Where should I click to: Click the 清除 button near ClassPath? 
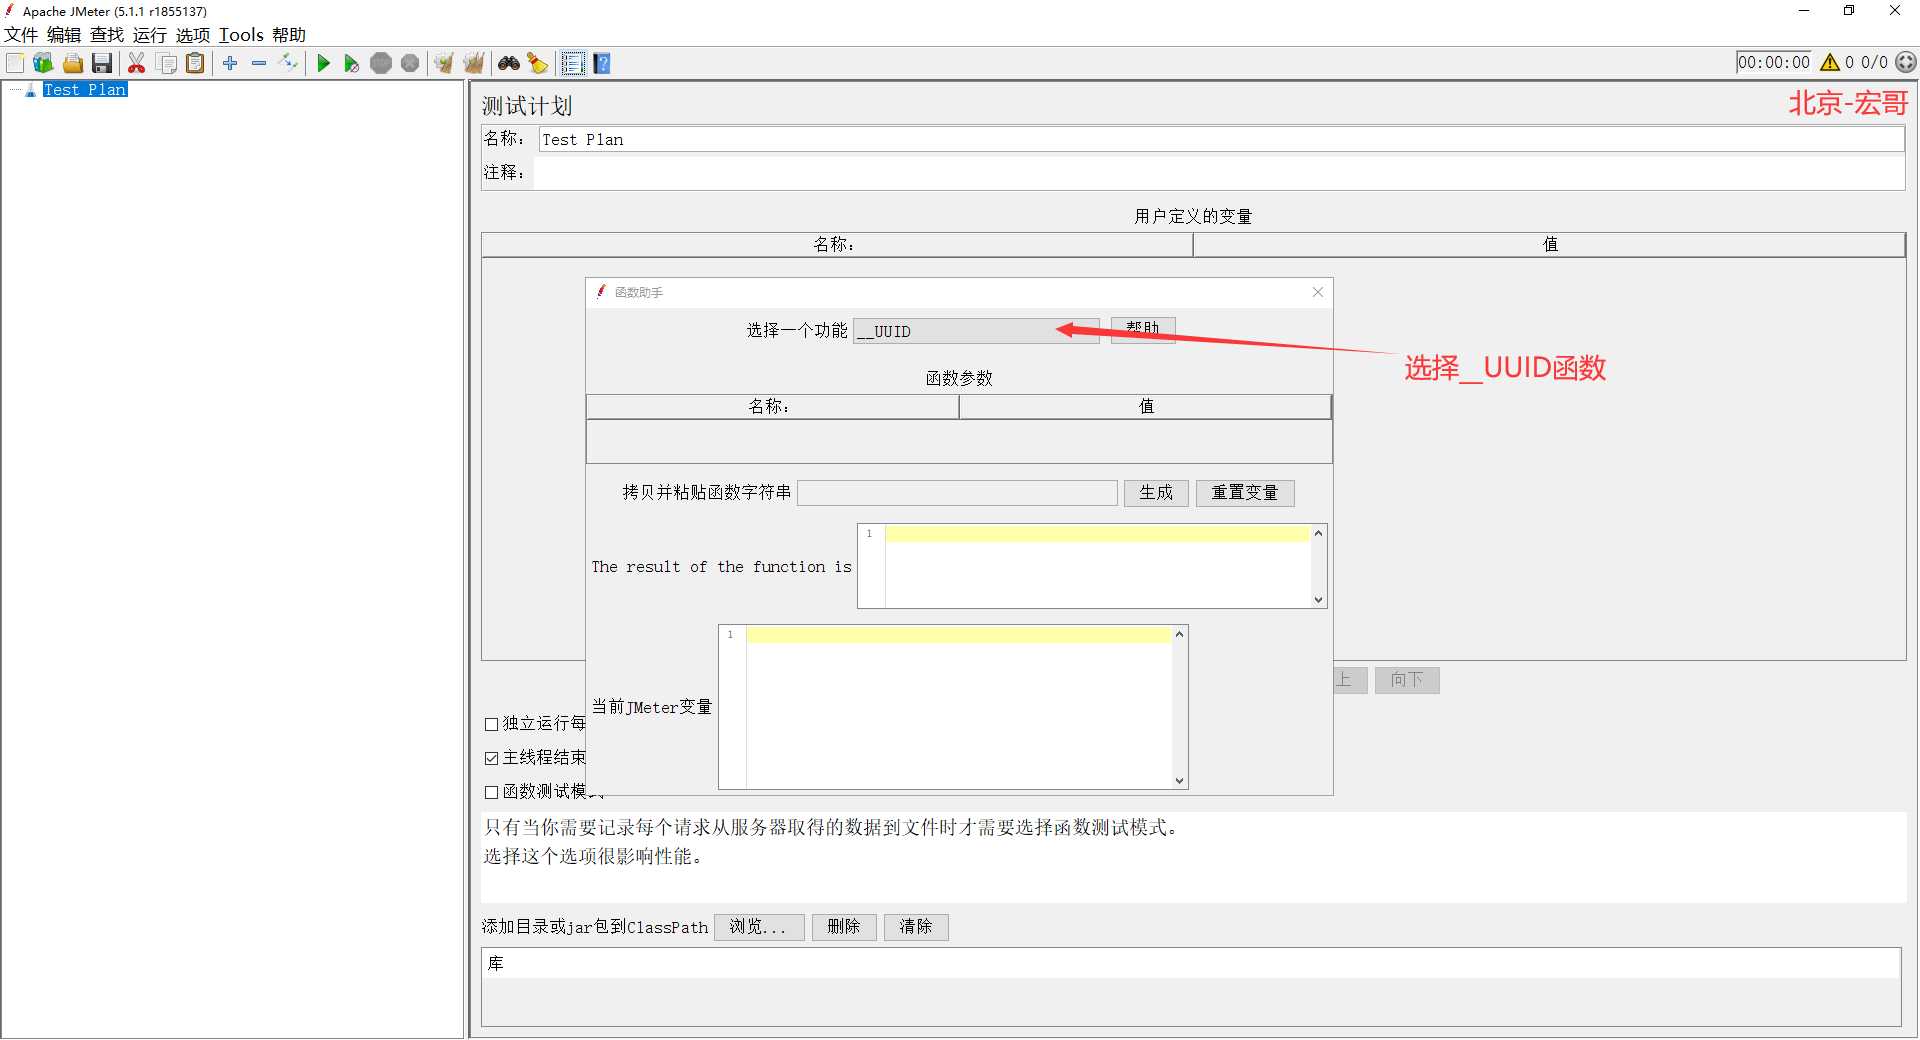tap(916, 927)
